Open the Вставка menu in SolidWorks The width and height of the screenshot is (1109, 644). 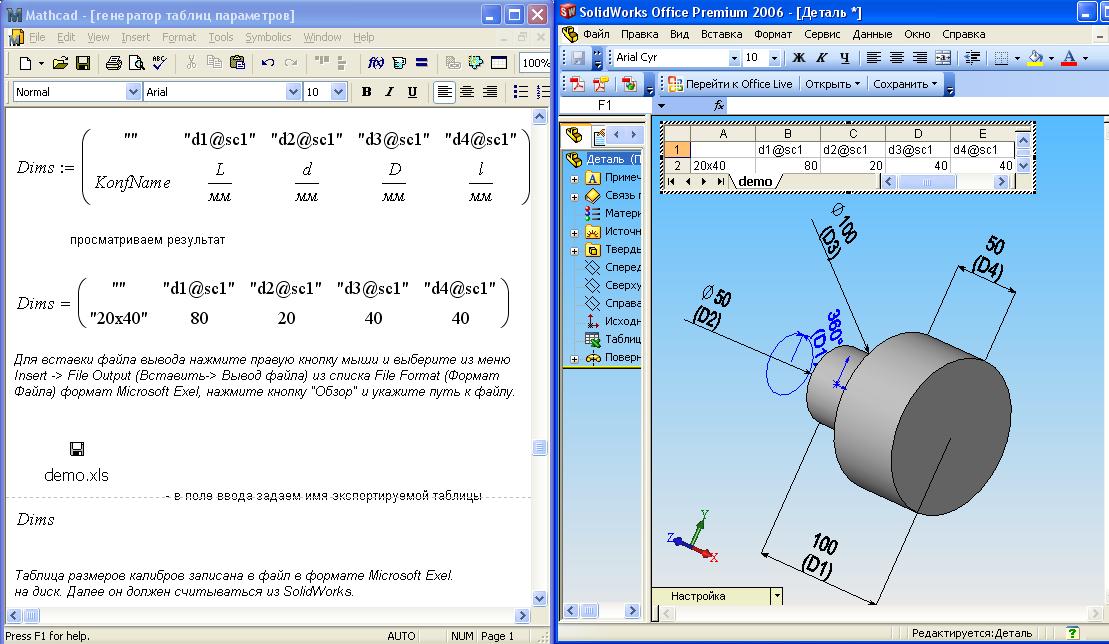(x=721, y=34)
